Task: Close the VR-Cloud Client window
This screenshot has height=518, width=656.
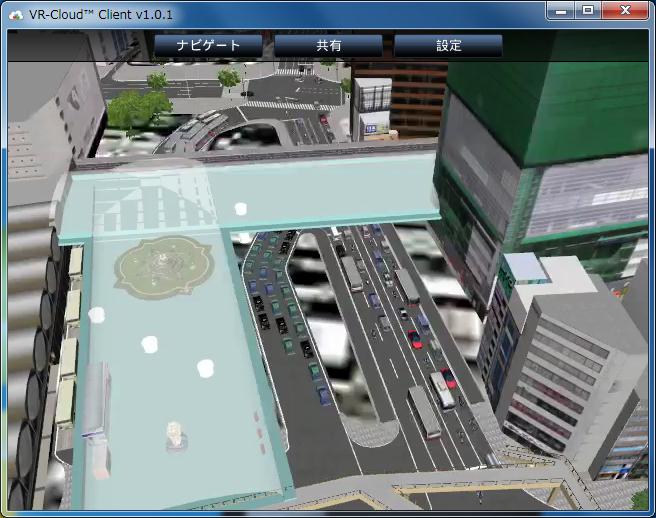Action: [625, 10]
